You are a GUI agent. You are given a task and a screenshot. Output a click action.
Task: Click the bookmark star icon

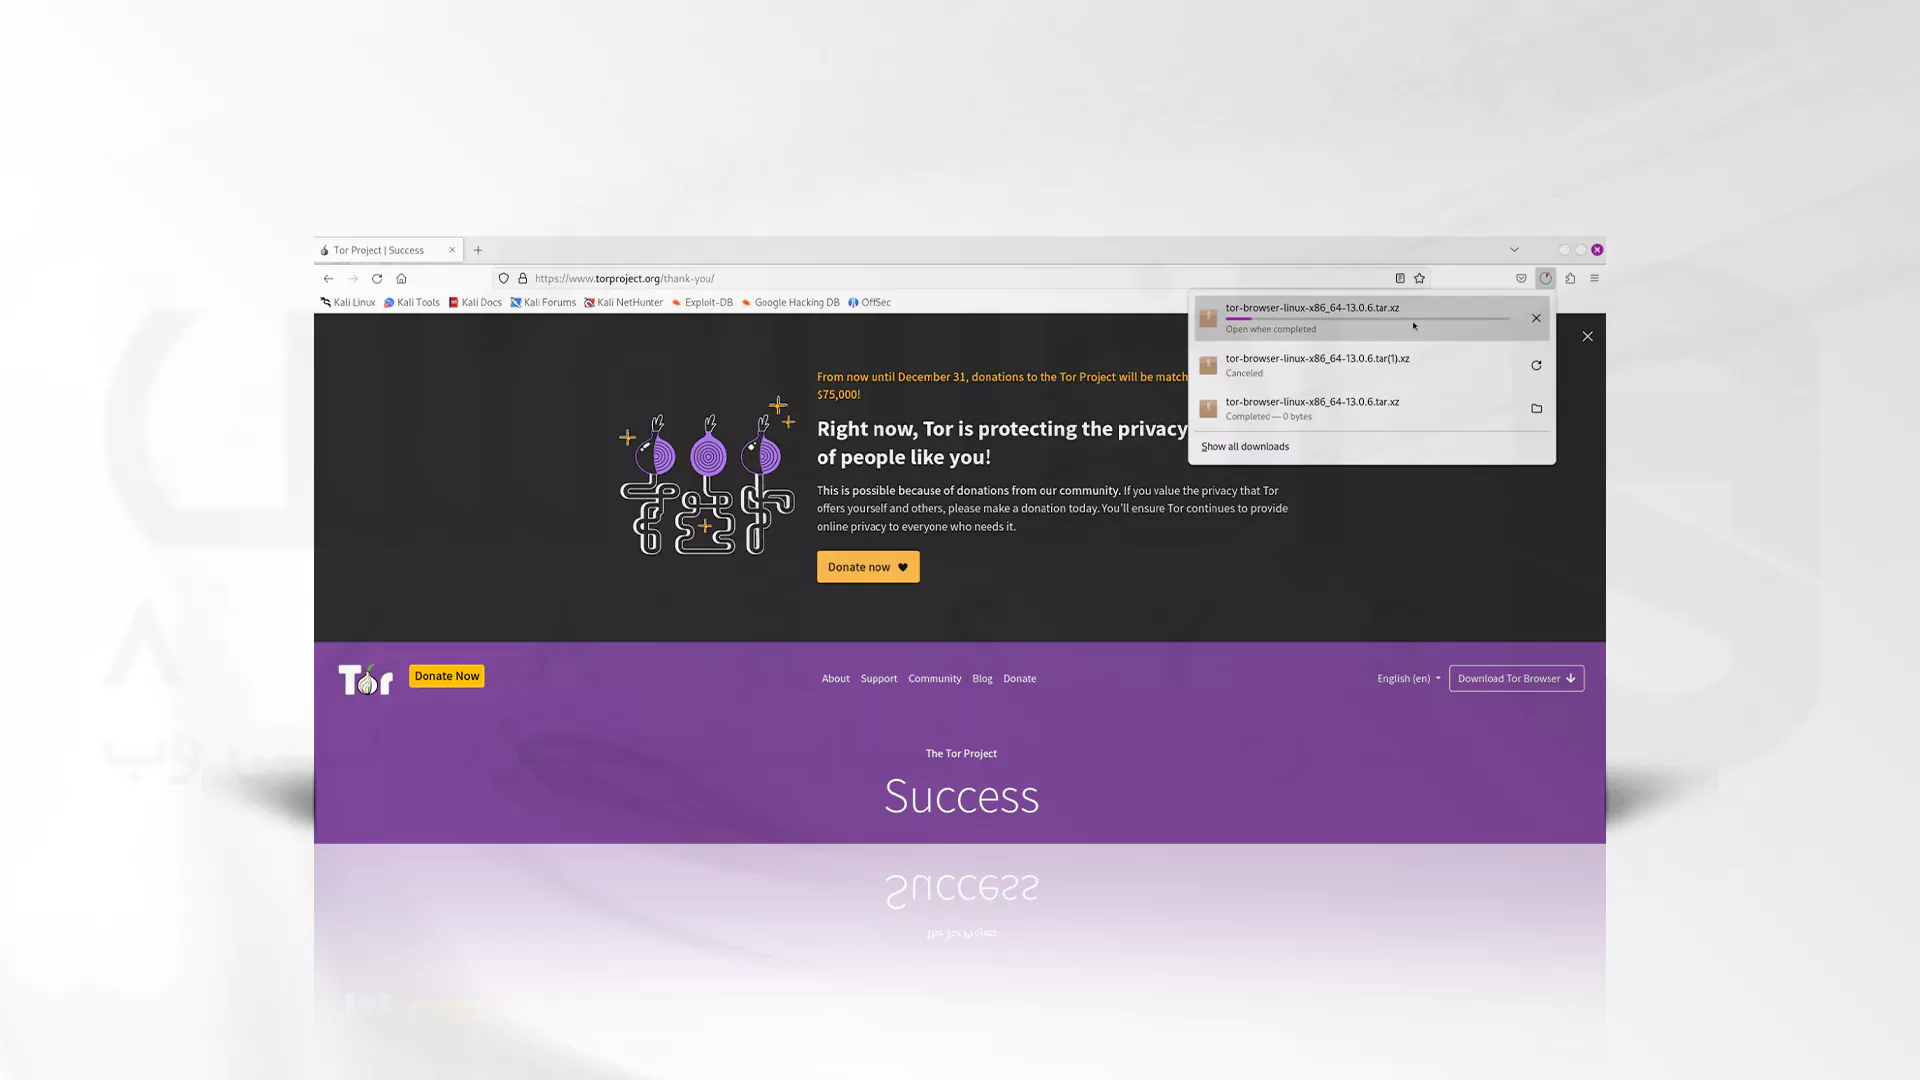click(1420, 278)
